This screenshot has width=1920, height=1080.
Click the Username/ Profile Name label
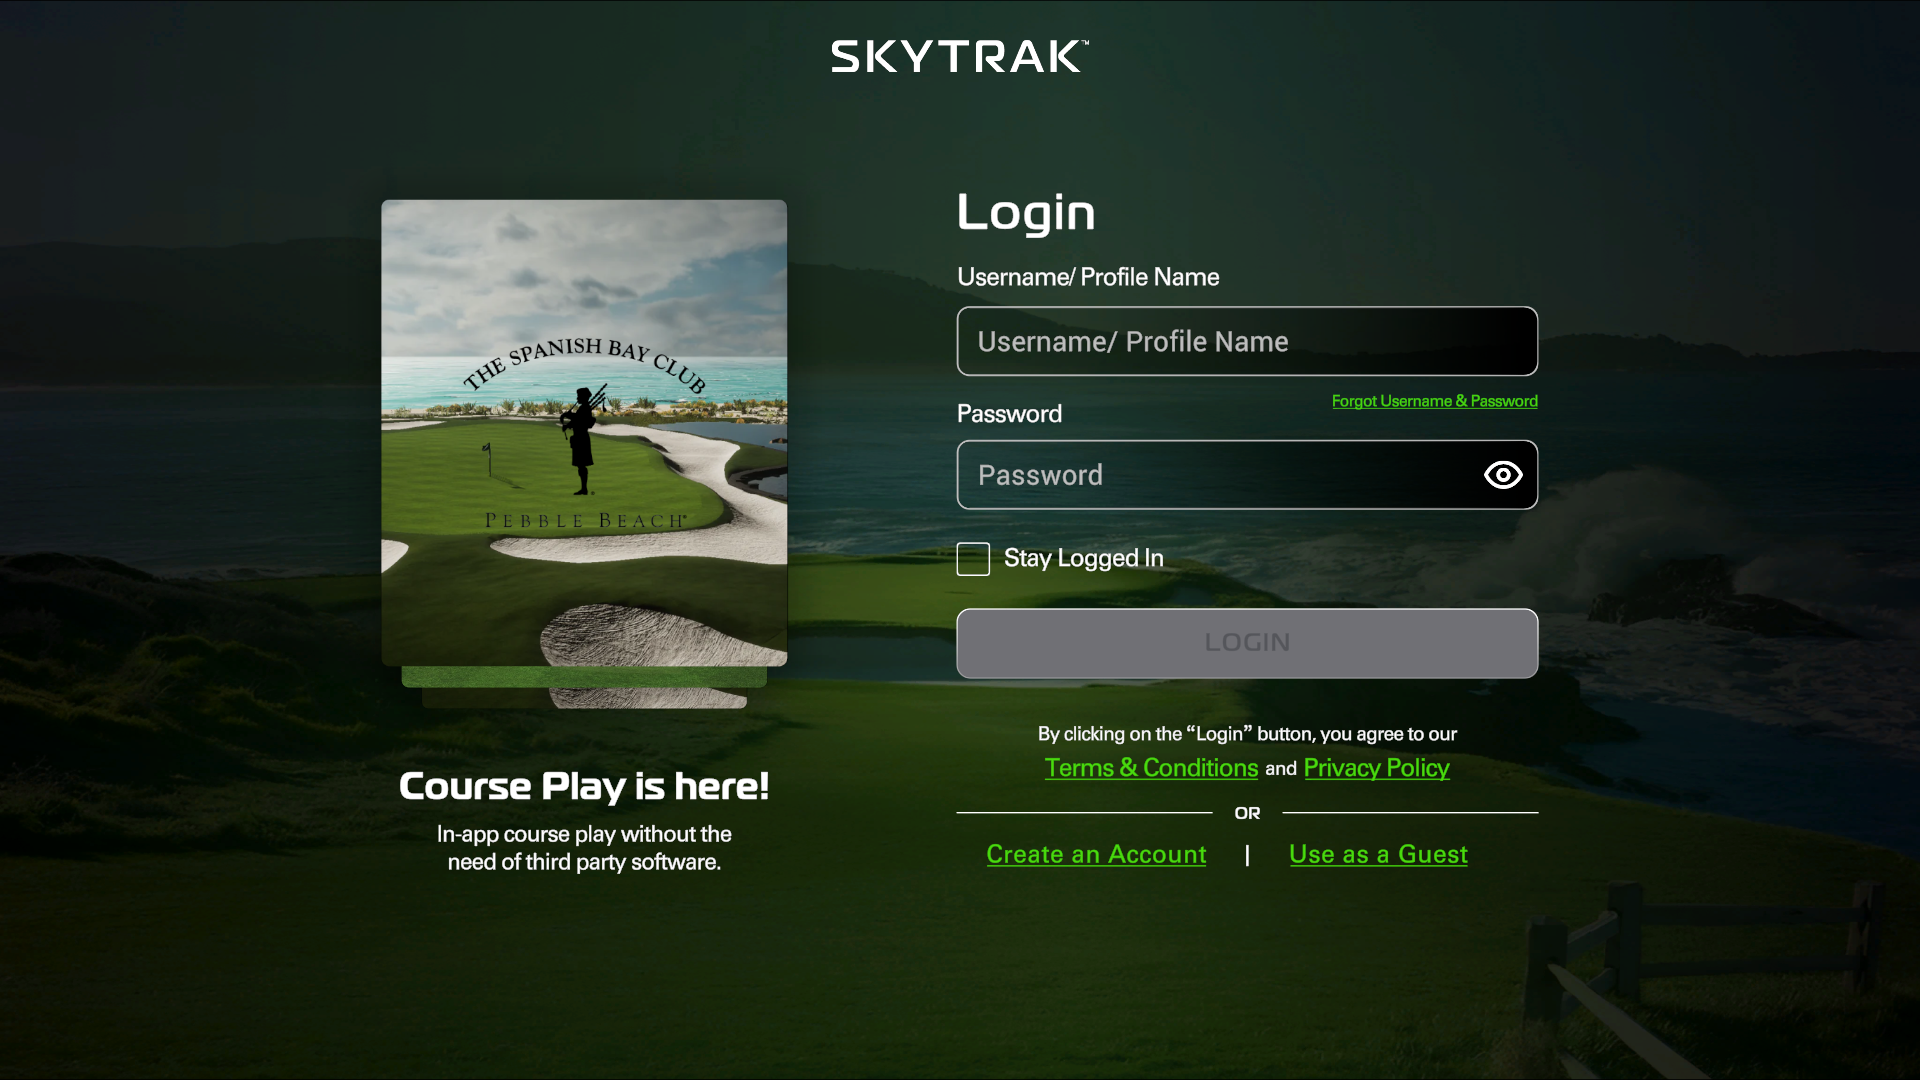point(1088,277)
